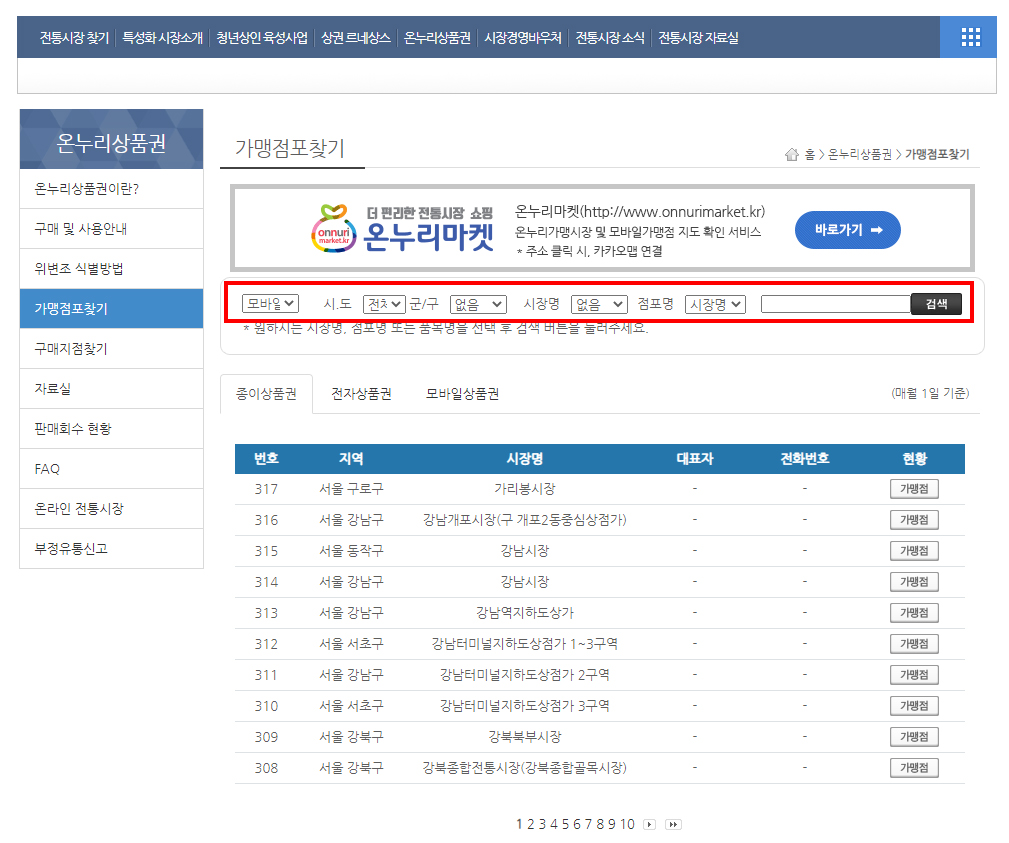Open the 시장명 market name dropdown
This screenshot has width=1009, height=843.
click(598, 303)
